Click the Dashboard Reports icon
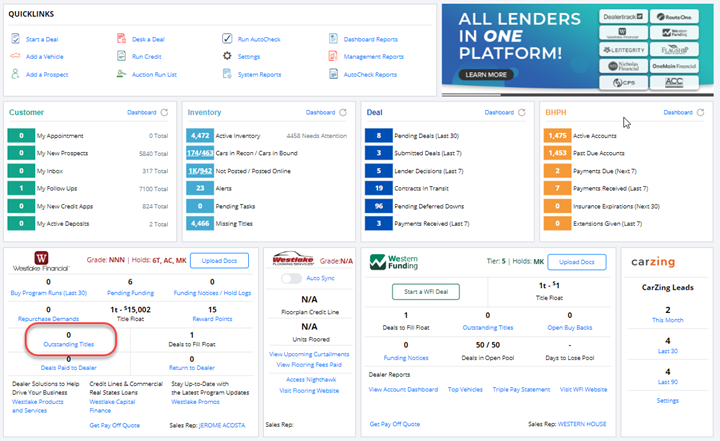The height and width of the screenshot is (441, 720). 333,39
